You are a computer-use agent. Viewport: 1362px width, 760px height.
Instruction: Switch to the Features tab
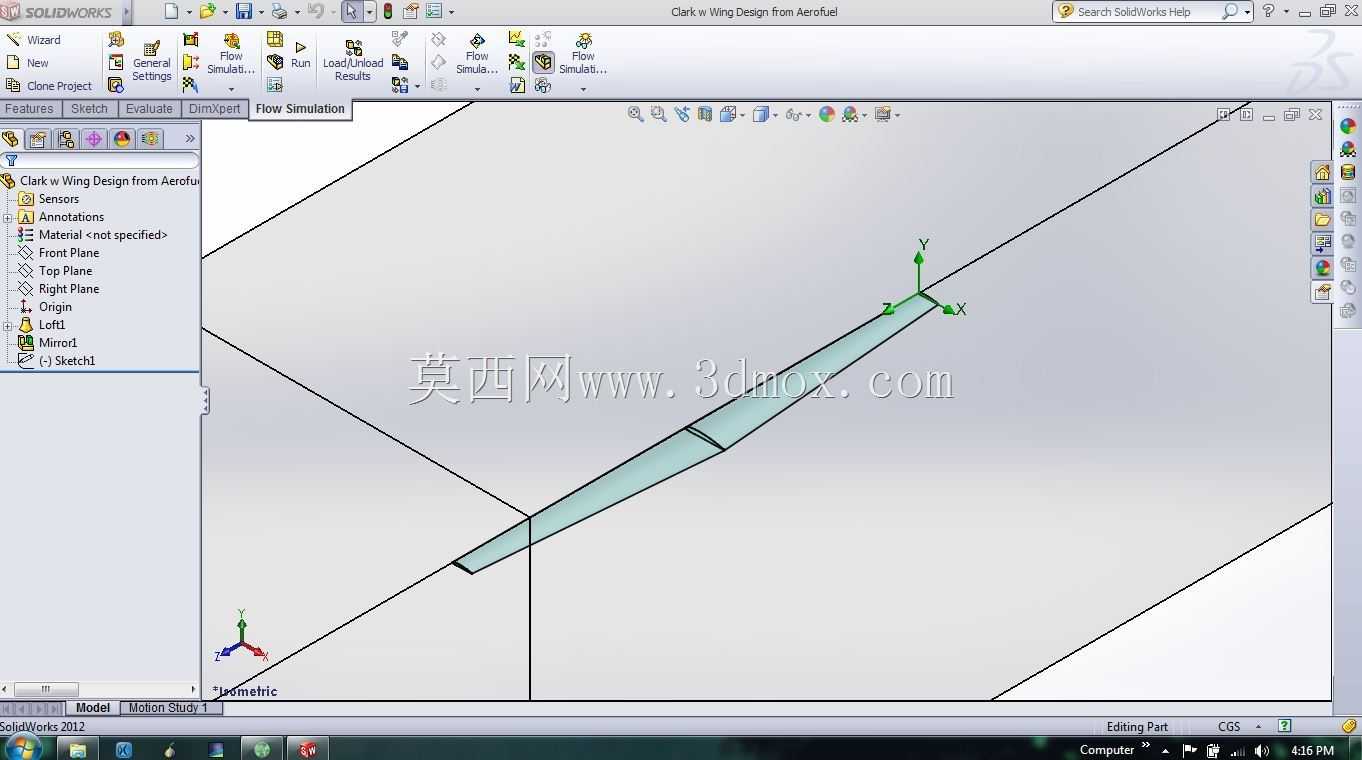pos(29,109)
